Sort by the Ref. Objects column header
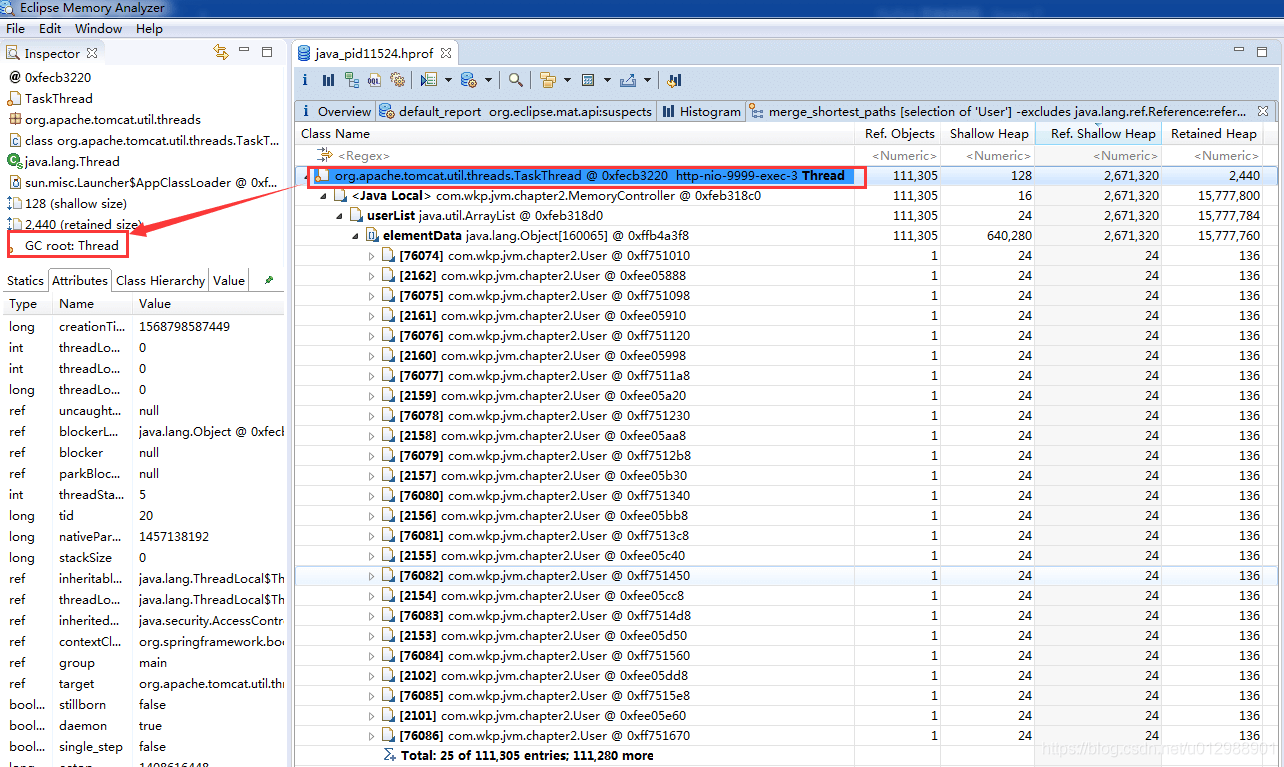This screenshot has width=1284, height=767. click(x=898, y=134)
